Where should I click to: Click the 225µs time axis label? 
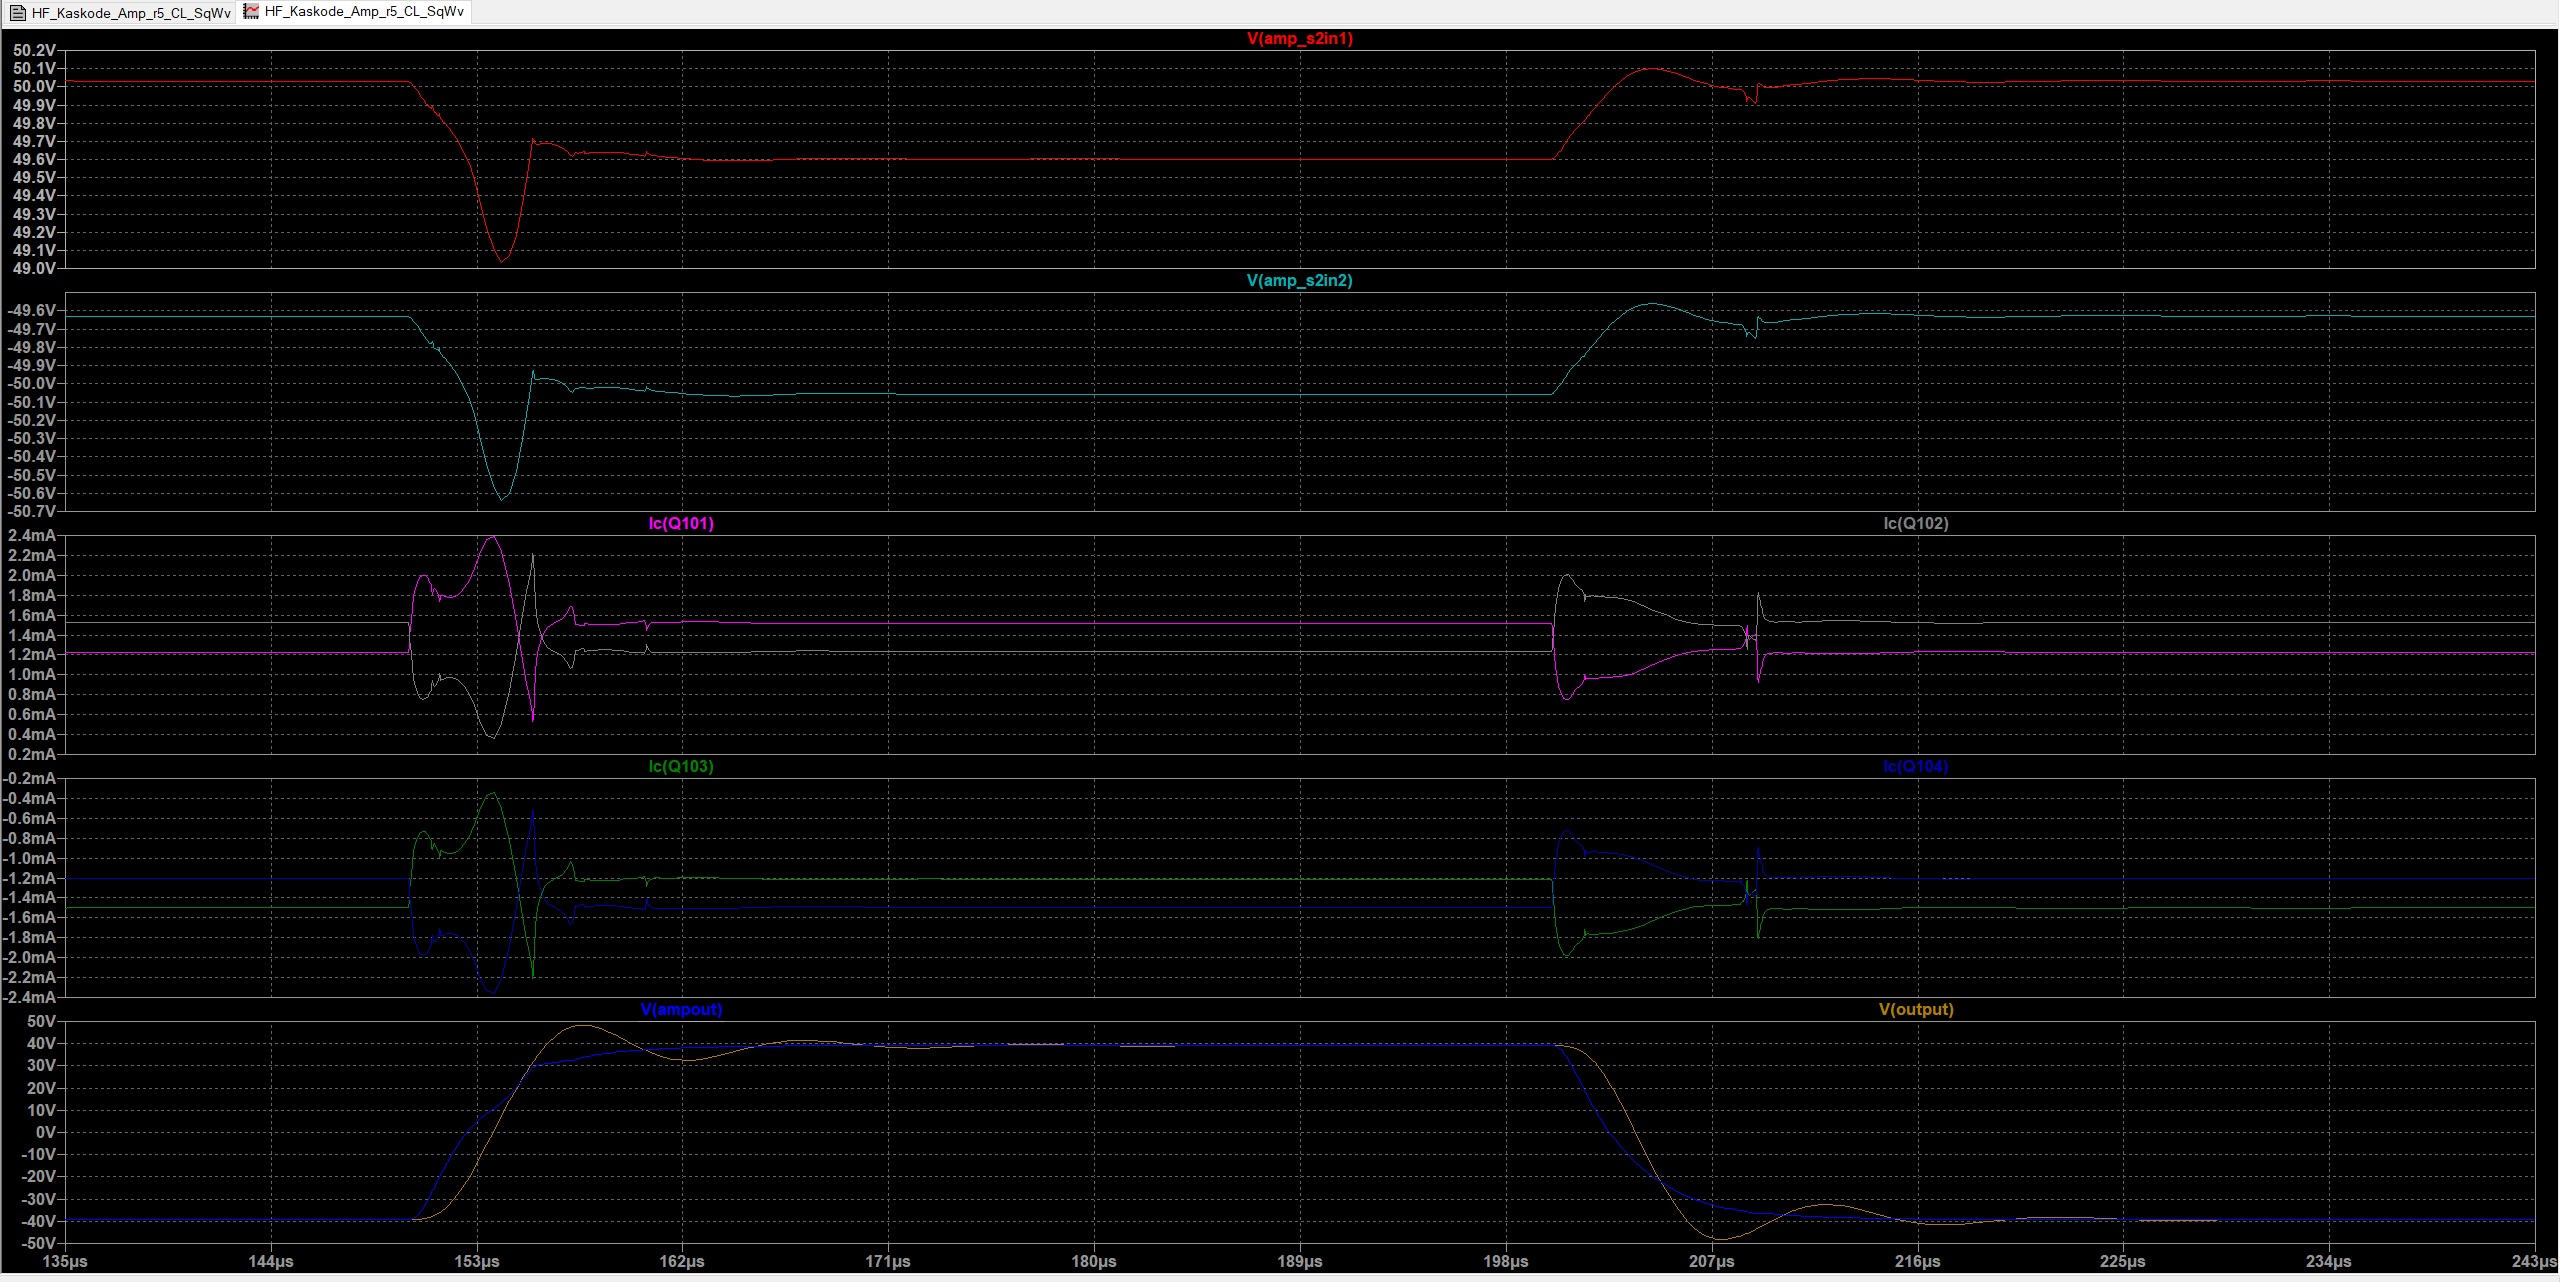tap(2123, 1261)
